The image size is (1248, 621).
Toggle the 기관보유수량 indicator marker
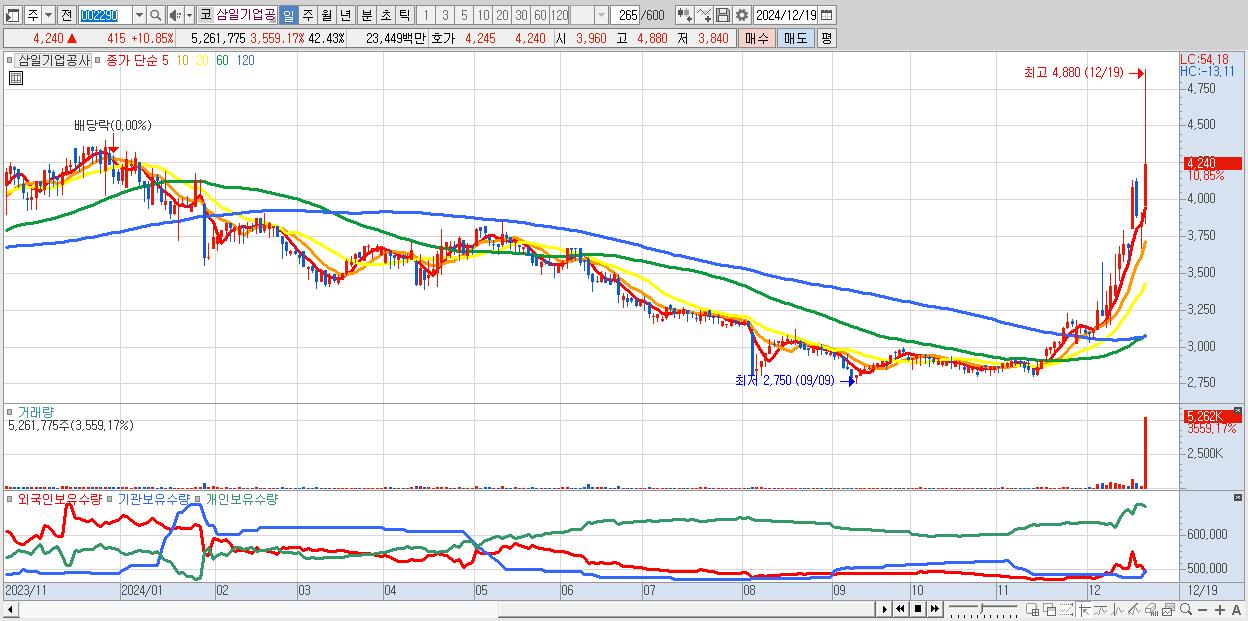(110, 498)
